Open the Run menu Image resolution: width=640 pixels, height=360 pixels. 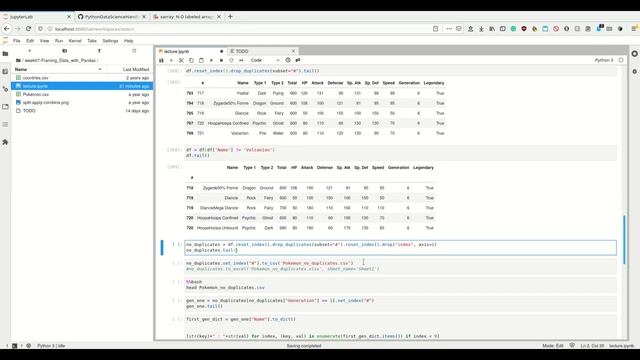click(x=59, y=41)
